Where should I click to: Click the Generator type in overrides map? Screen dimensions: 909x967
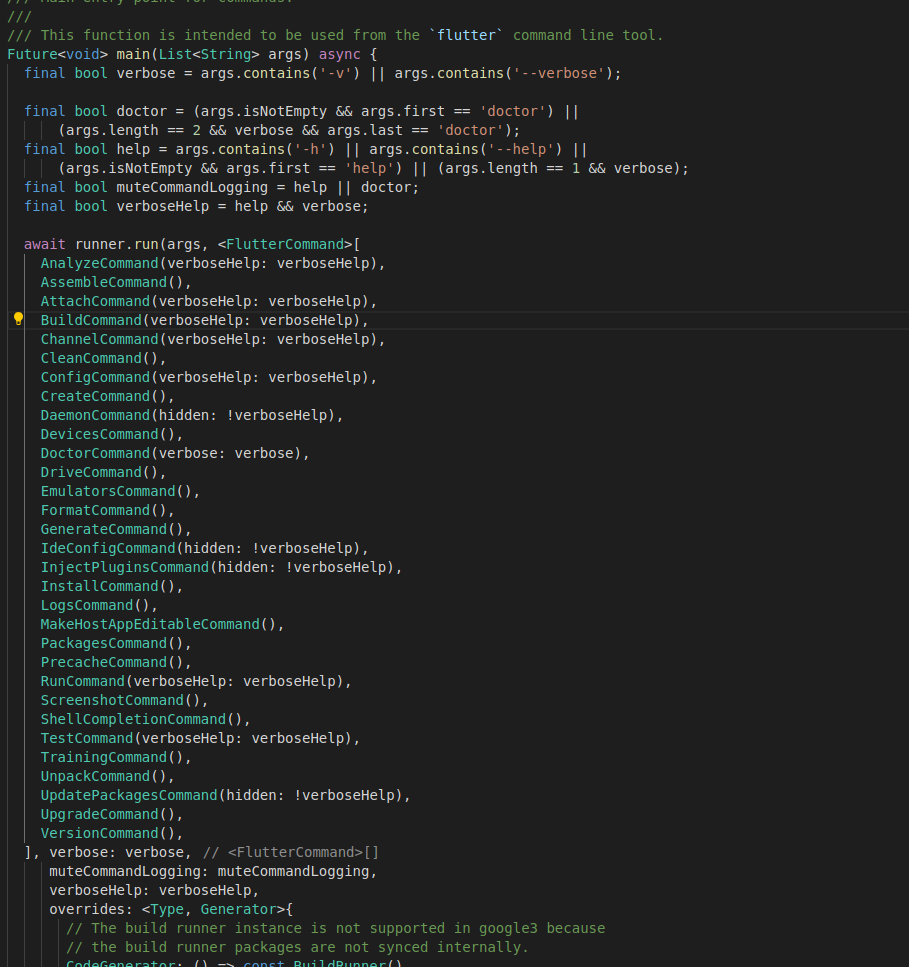pos(238,909)
